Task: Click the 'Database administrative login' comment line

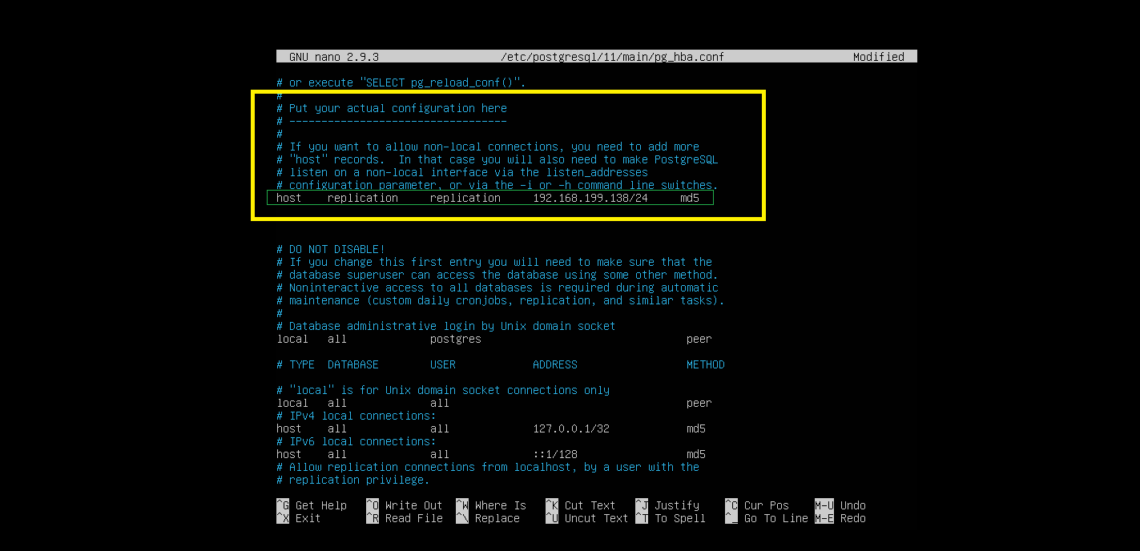Action: coord(446,326)
